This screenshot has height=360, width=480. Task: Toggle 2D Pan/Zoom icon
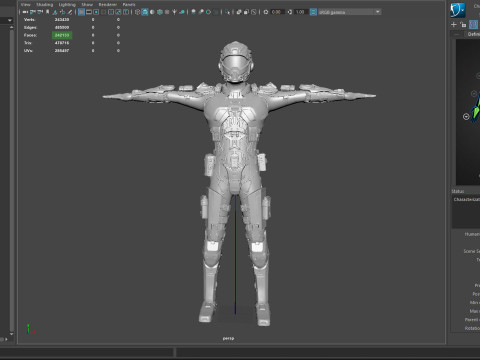coord(62,12)
